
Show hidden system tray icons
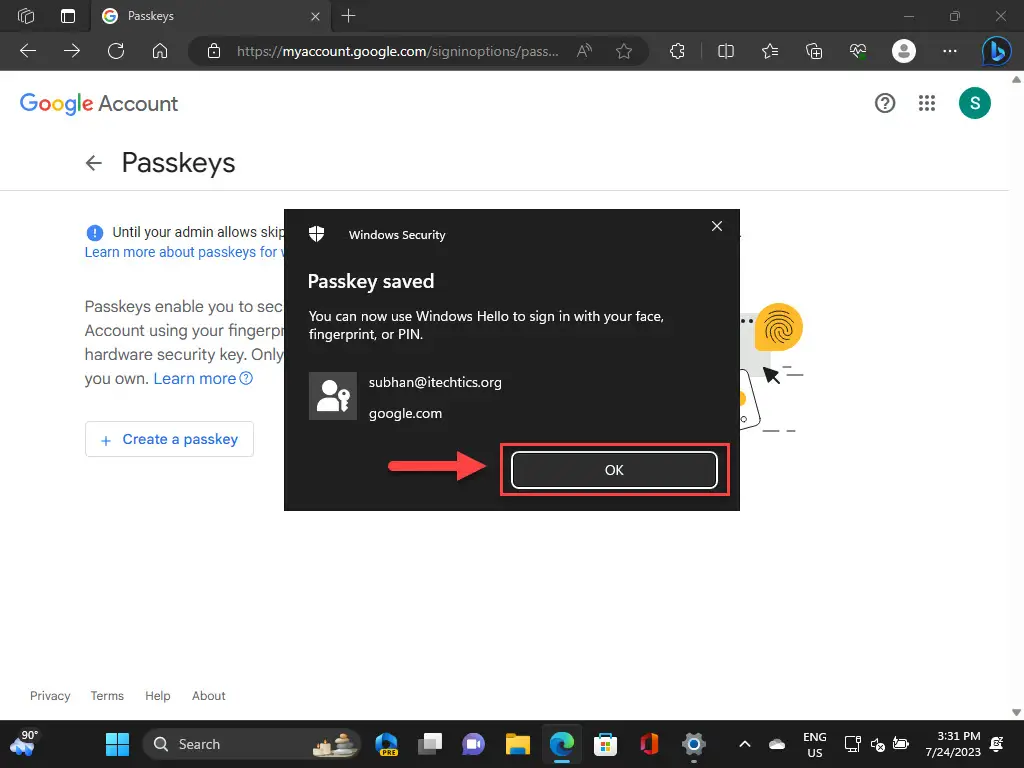(744, 744)
